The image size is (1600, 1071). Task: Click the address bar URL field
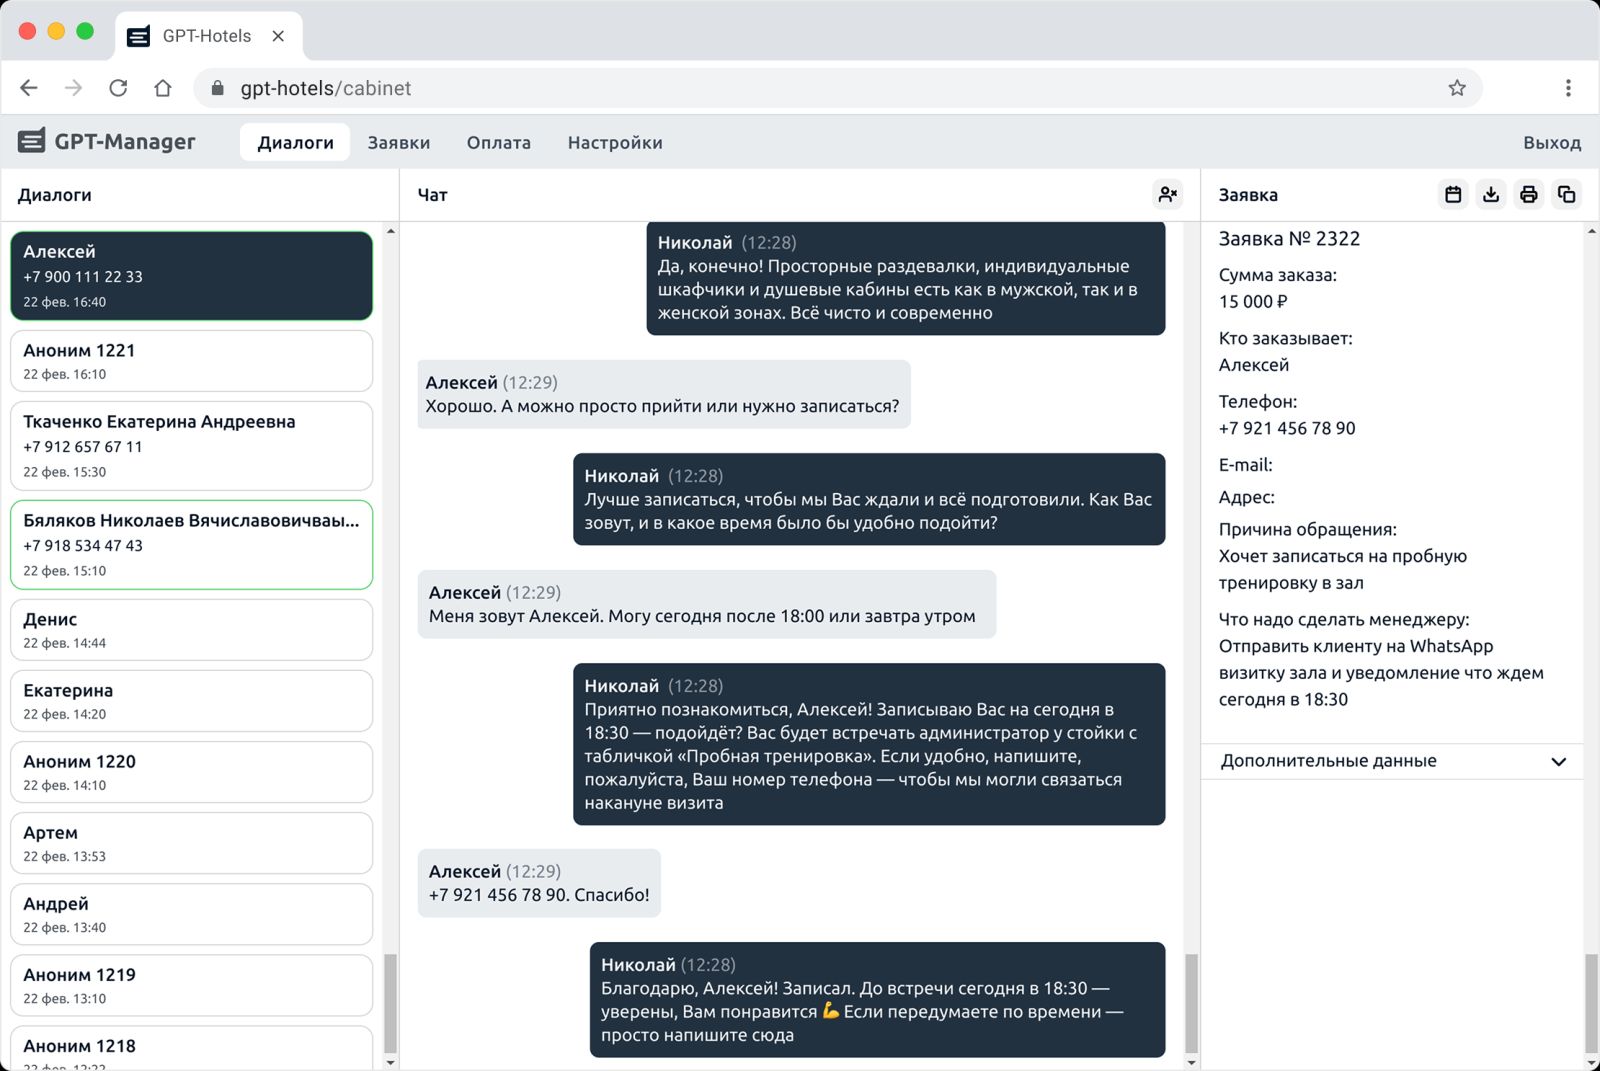pyautogui.click(x=800, y=88)
